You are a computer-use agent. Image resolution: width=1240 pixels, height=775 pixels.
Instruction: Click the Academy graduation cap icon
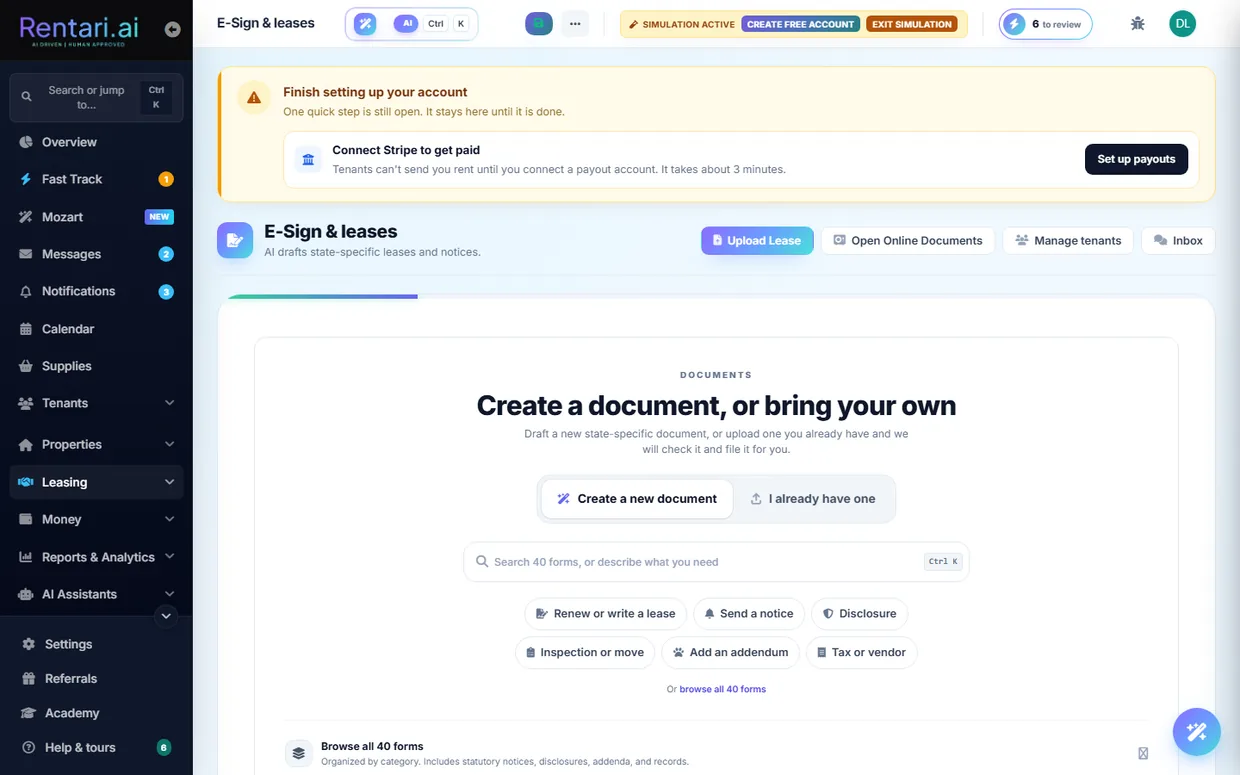click(x=28, y=713)
